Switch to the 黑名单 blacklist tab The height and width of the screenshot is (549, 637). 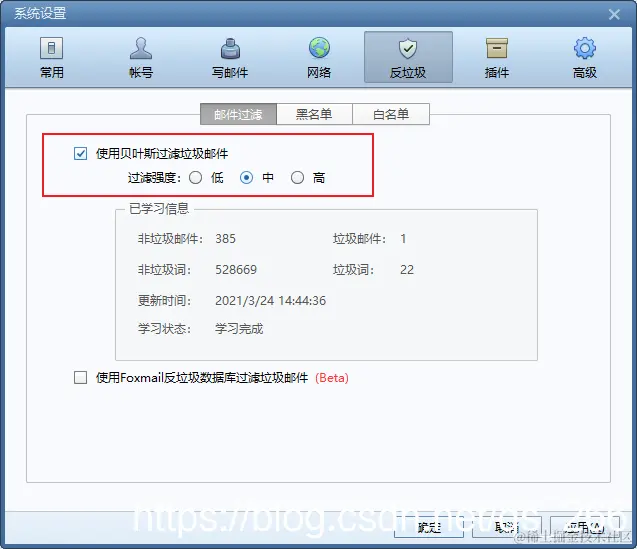pyautogui.click(x=314, y=114)
